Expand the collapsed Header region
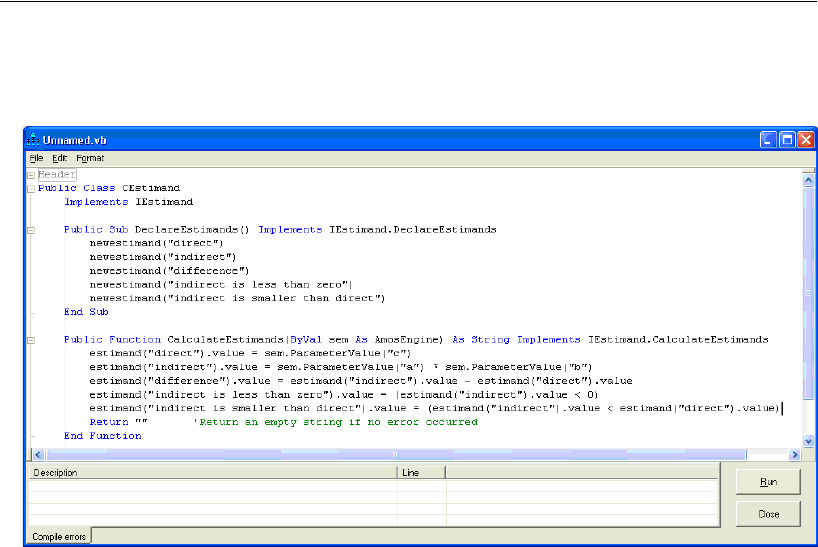Screen dimensions: 818x547 click(x=31, y=175)
